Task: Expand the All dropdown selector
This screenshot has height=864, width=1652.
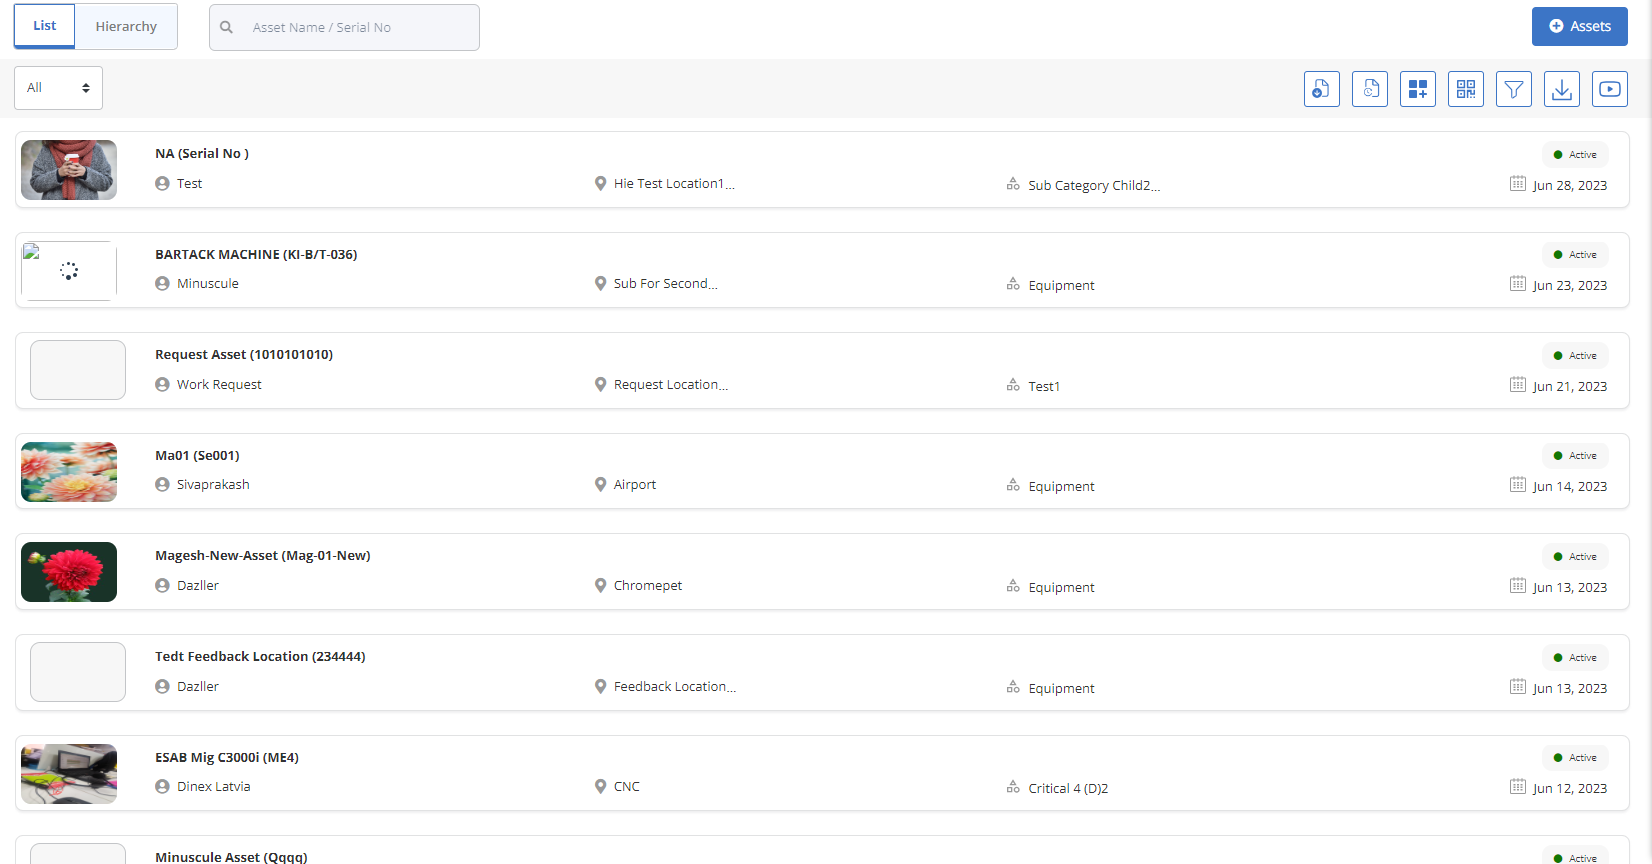Action: tap(58, 88)
